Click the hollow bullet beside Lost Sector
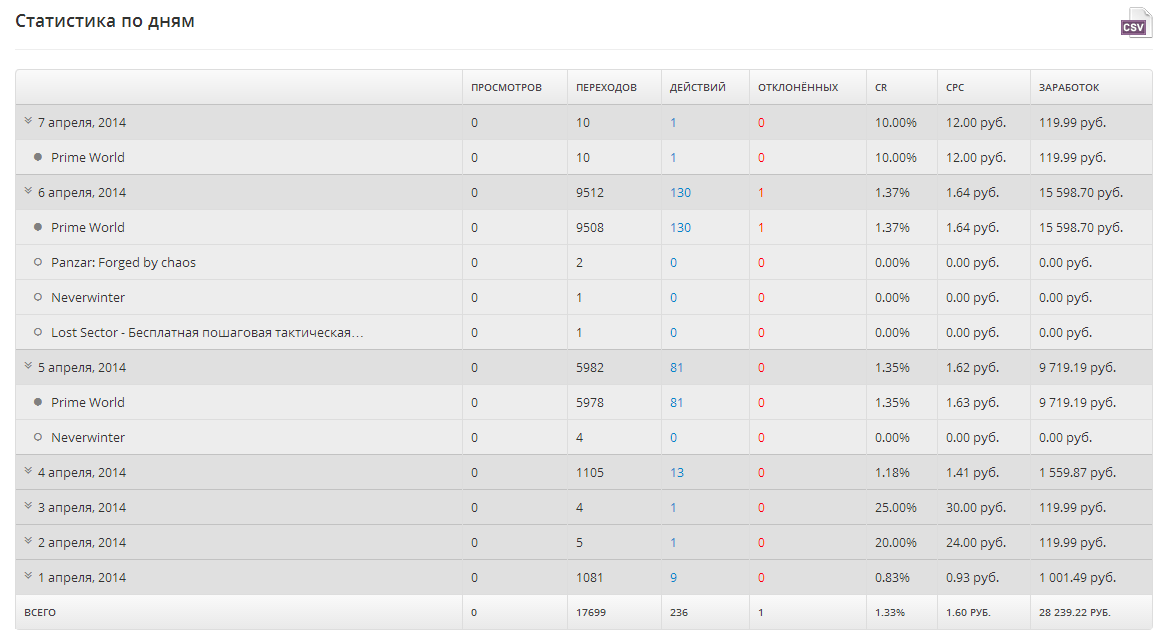 (38, 332)
